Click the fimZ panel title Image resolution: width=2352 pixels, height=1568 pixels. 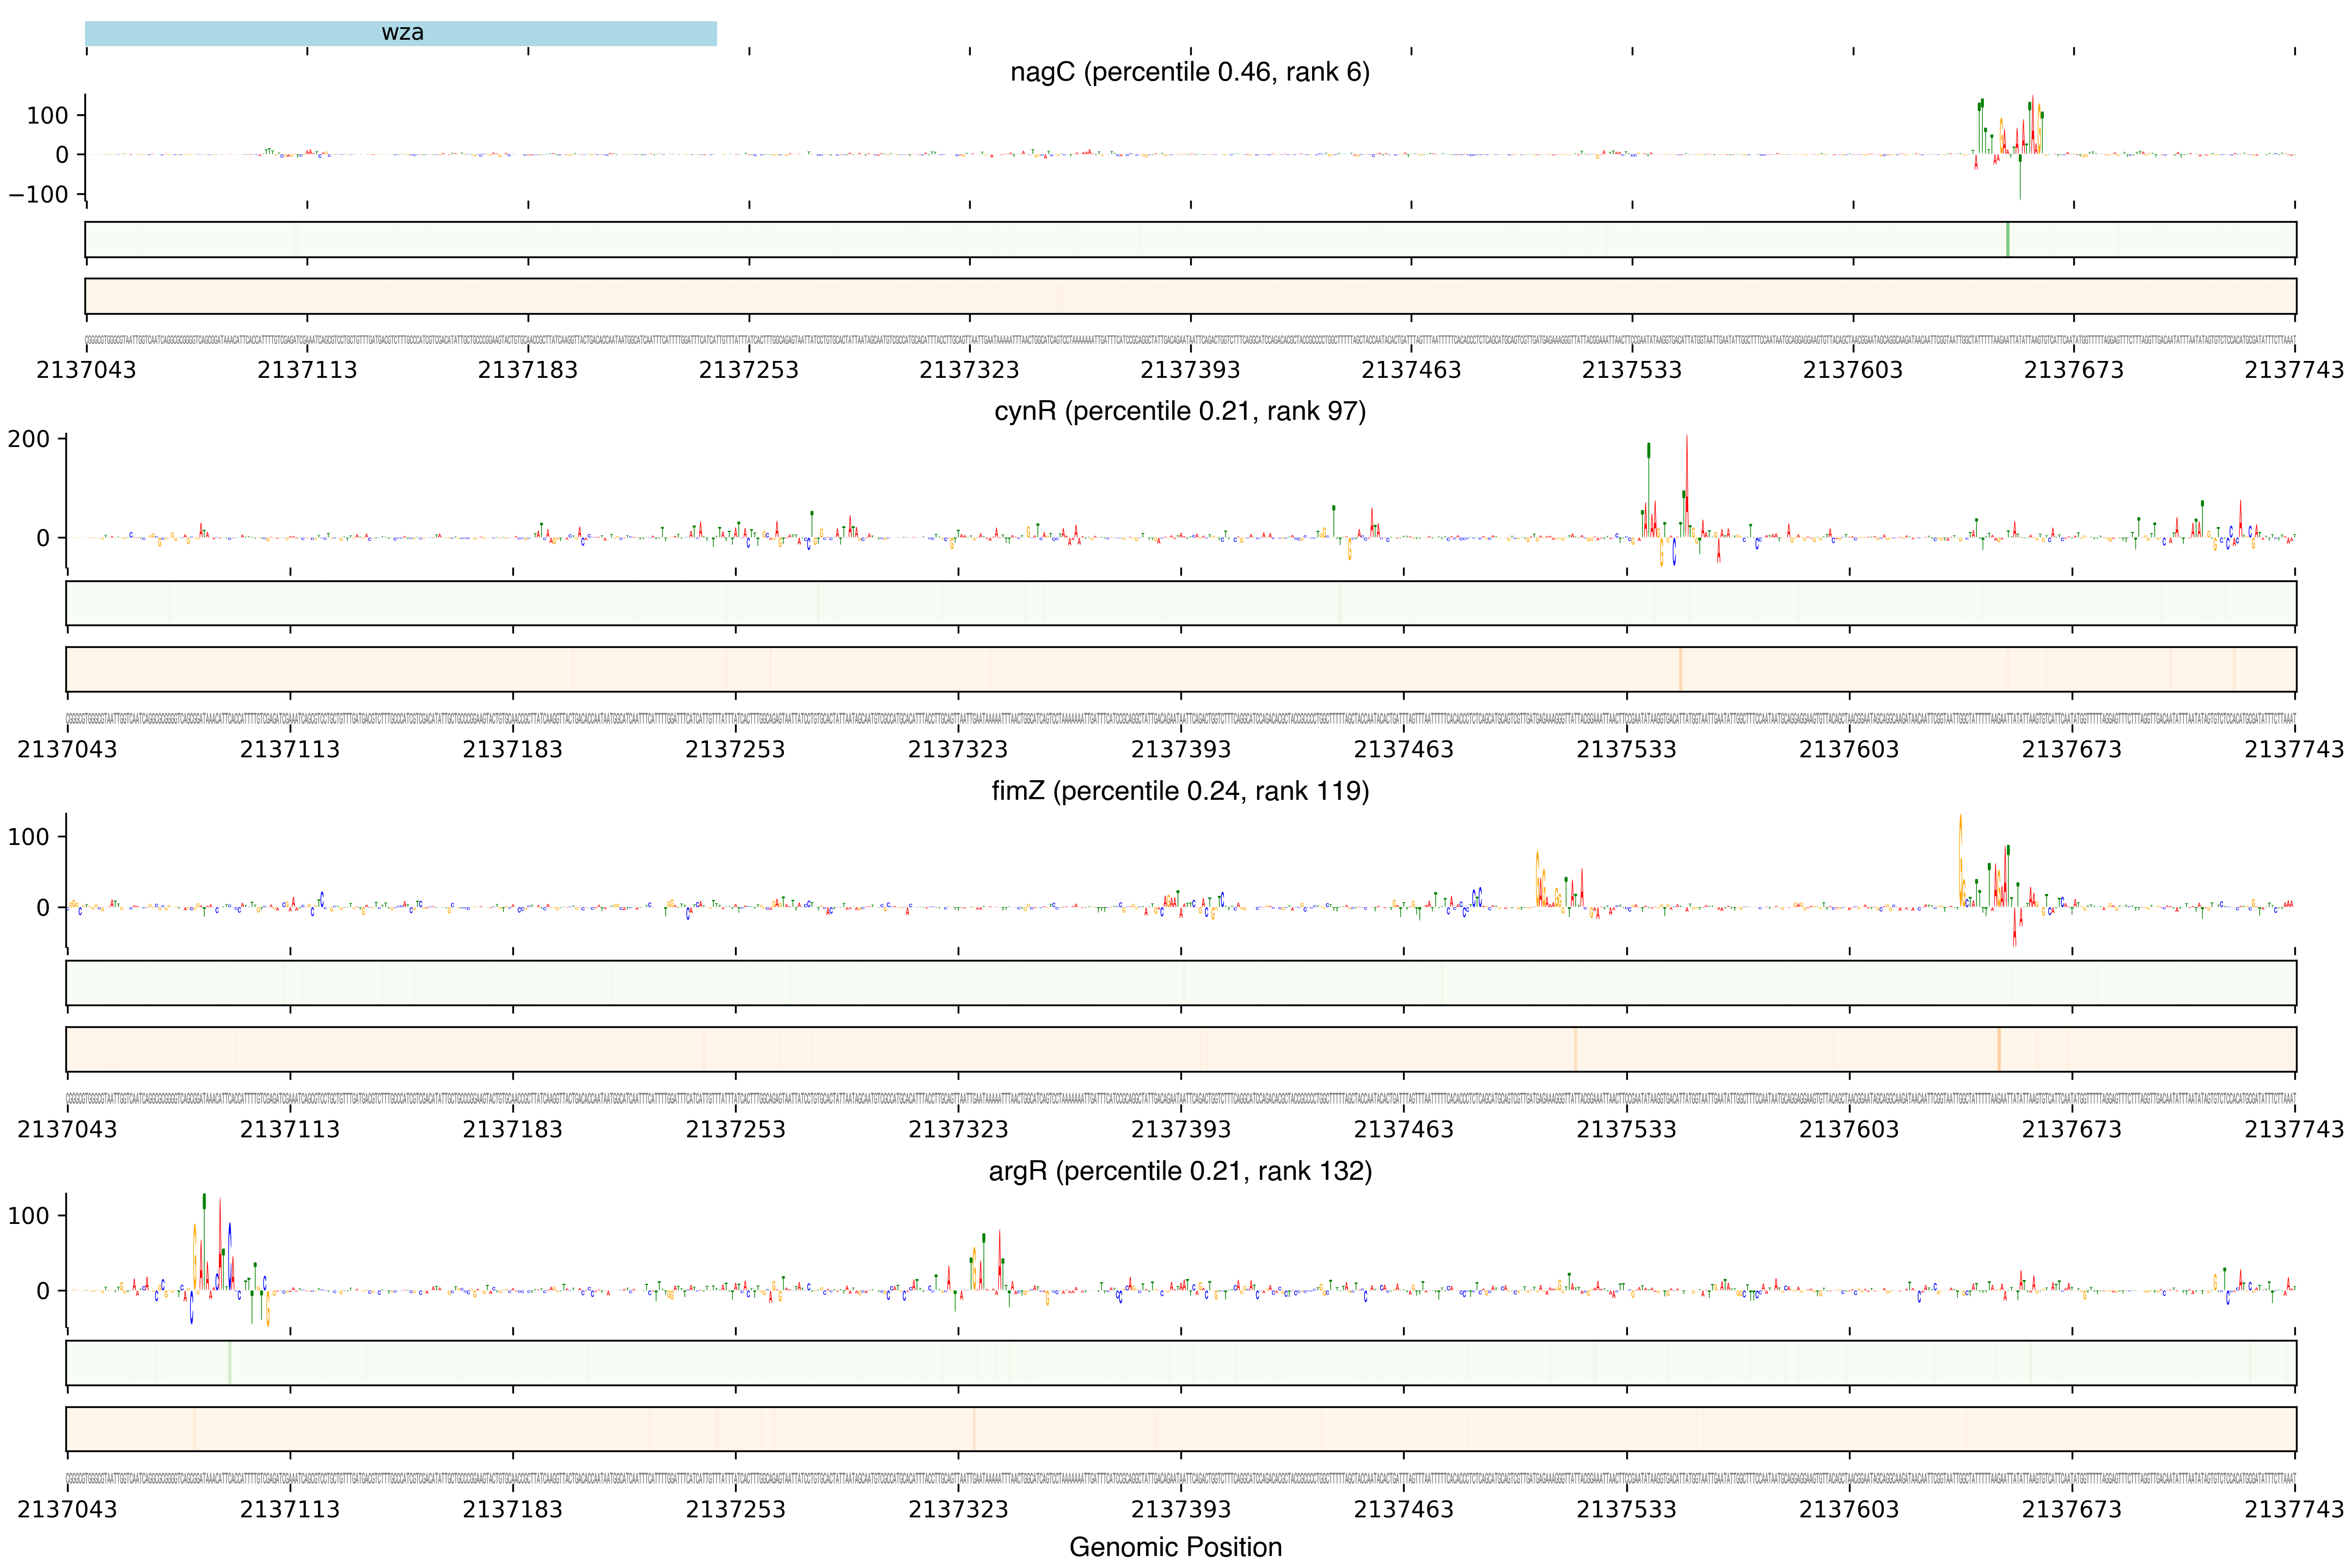pos(1180,791)
